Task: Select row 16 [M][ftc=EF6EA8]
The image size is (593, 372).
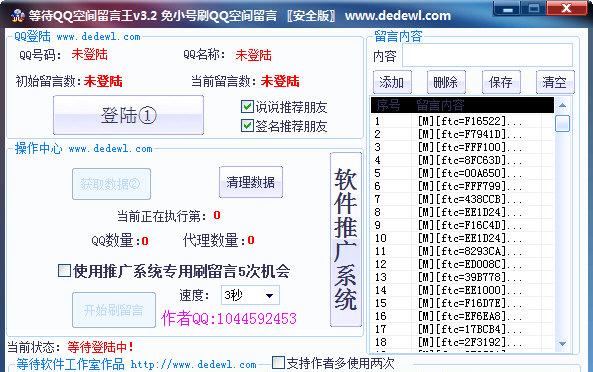Action: 462,316
